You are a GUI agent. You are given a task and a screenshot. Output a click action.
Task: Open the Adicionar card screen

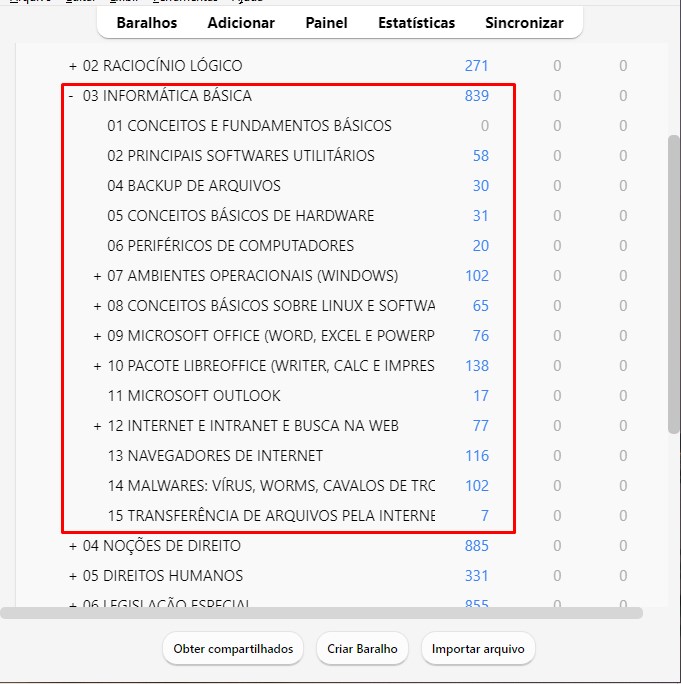click(x=241, y=22)
